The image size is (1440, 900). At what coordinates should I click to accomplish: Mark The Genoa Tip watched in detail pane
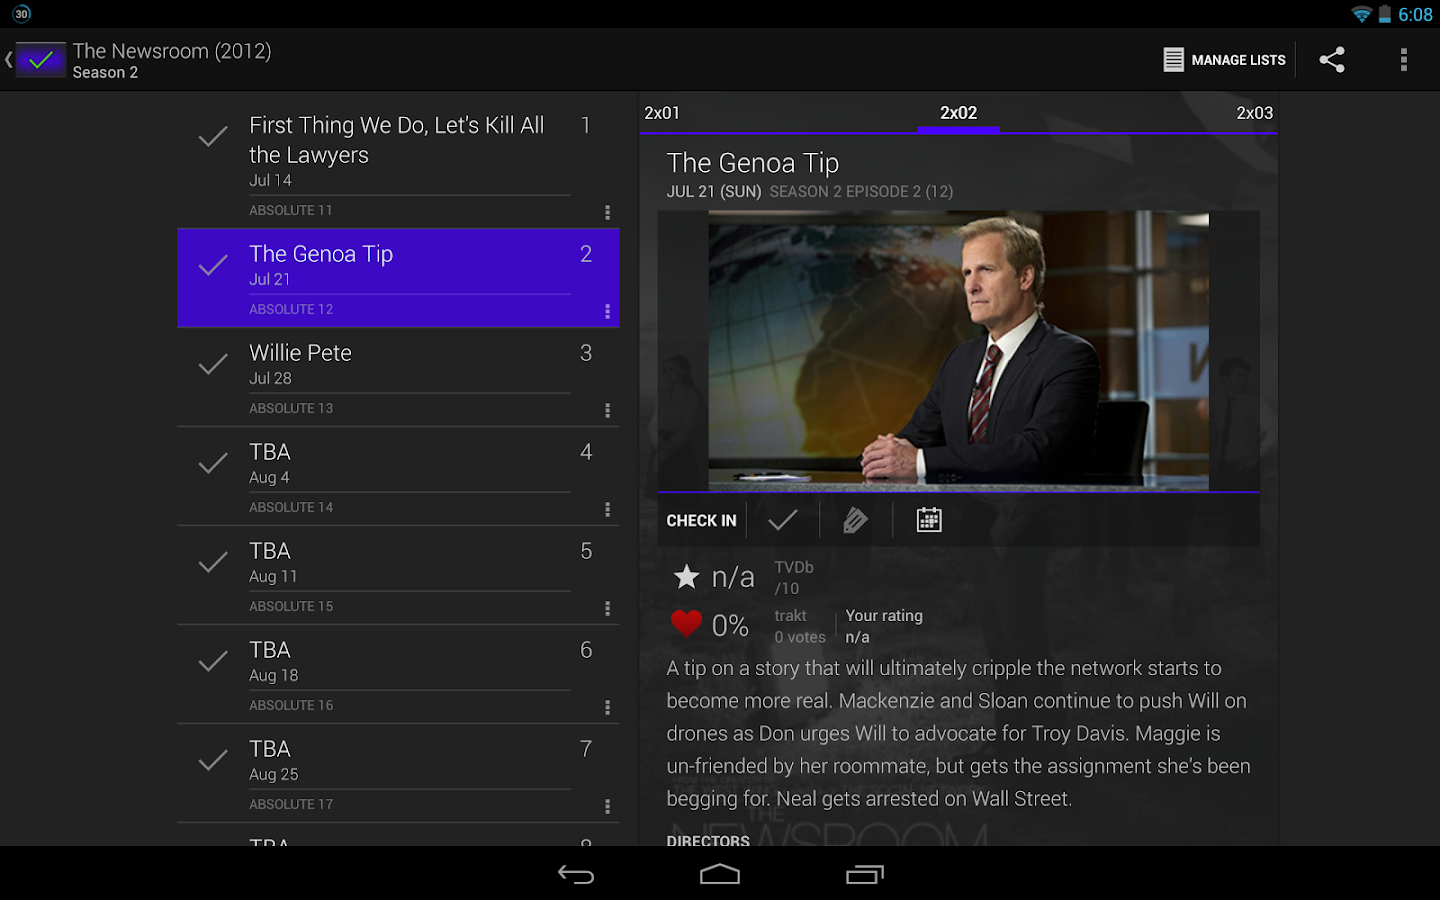pos(783,520)
